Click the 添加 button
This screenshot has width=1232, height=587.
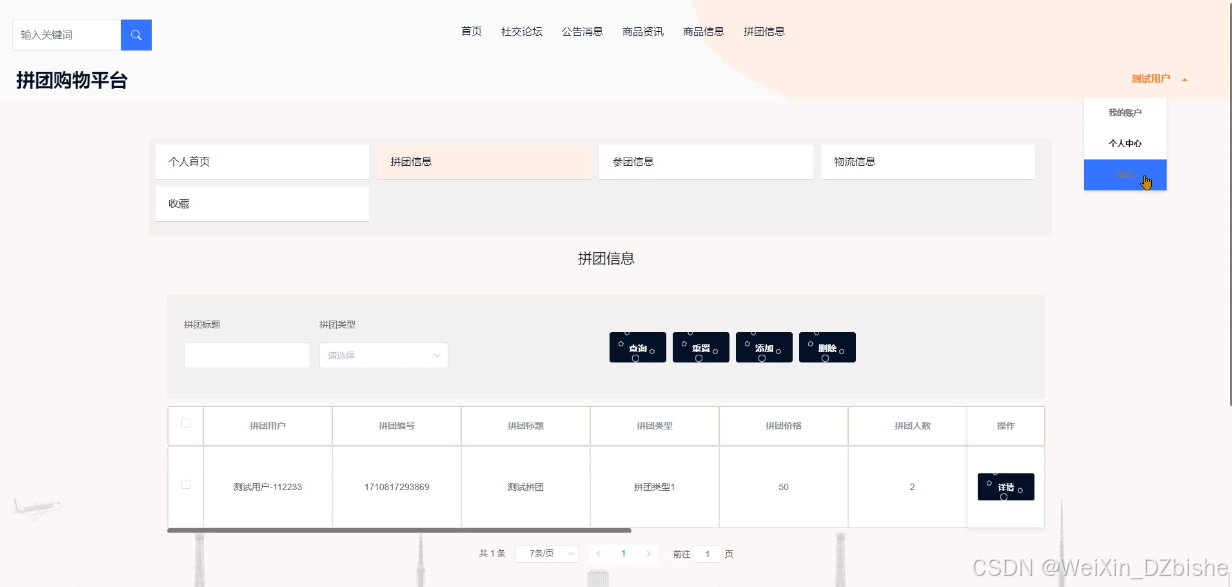click(x=764, y=348)
